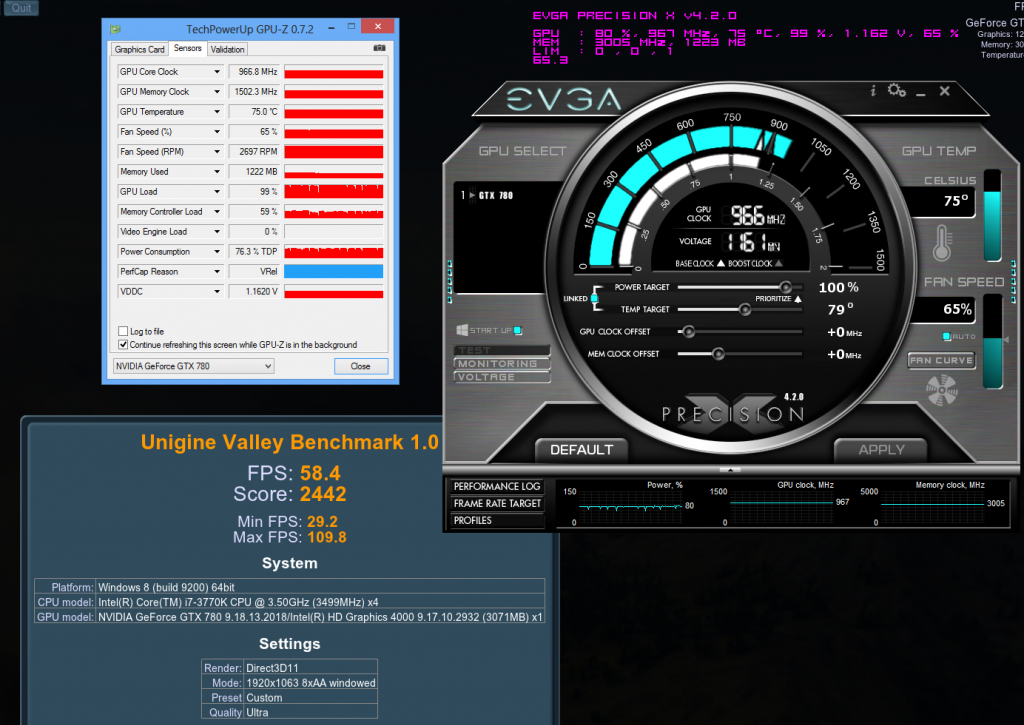This screenshot has width=1024, height=725.
Task: Open the NVIDIA GeForce GTX 780 selector
Action: 191,366
